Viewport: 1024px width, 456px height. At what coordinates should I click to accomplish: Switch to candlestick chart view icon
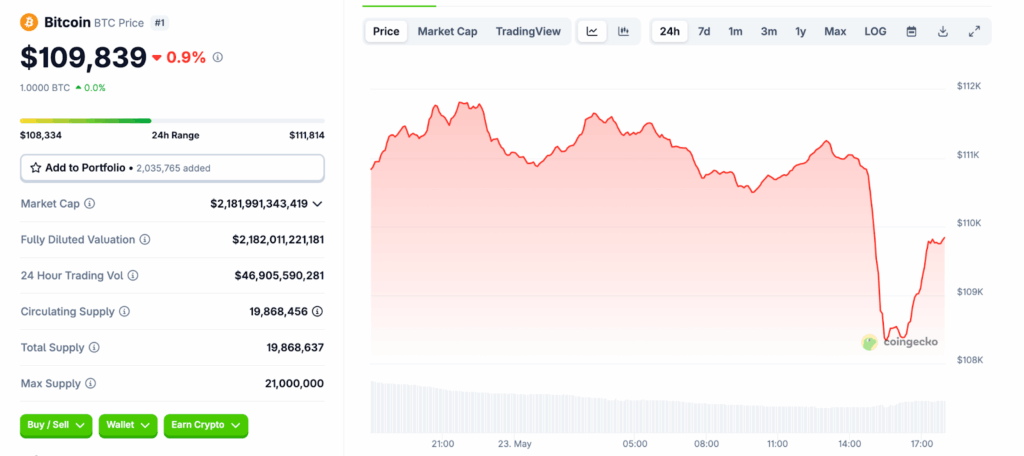tap(624, 31)
